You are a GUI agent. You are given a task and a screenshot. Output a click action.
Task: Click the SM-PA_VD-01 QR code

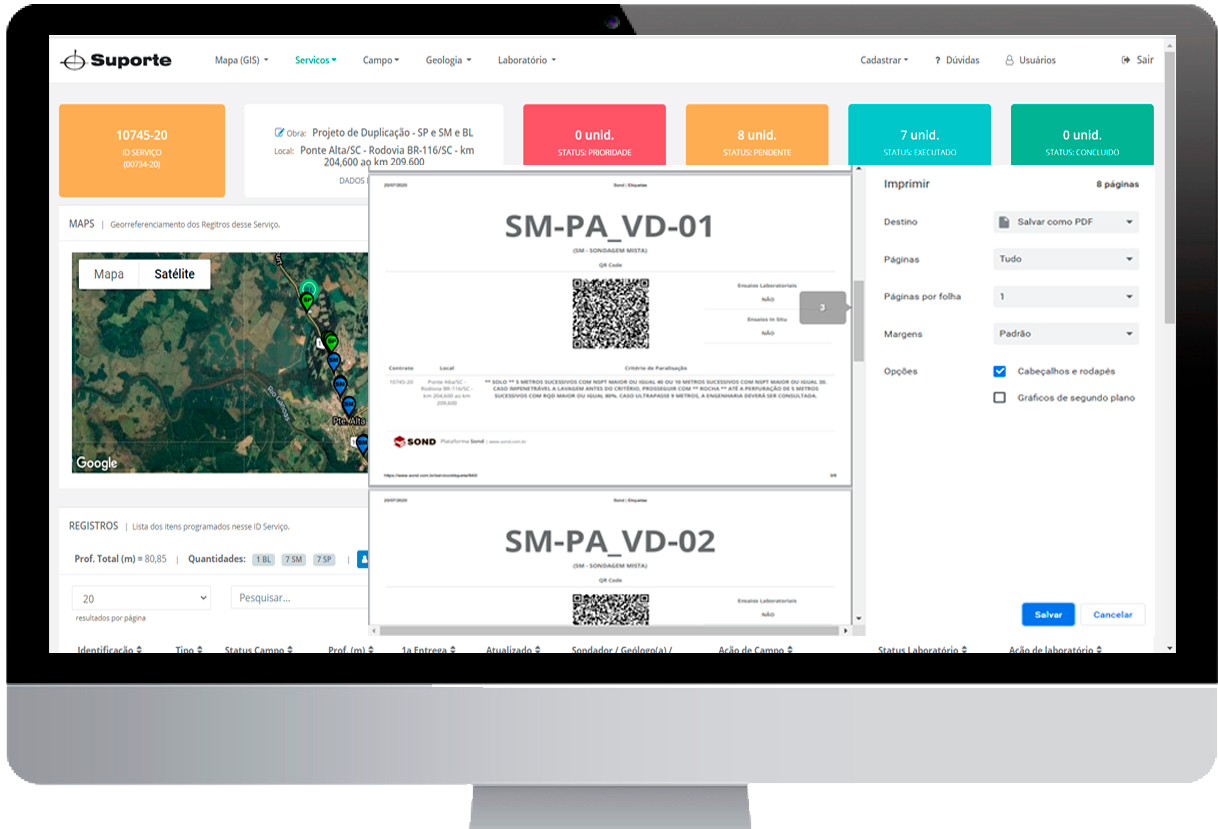tap(611, 314)
